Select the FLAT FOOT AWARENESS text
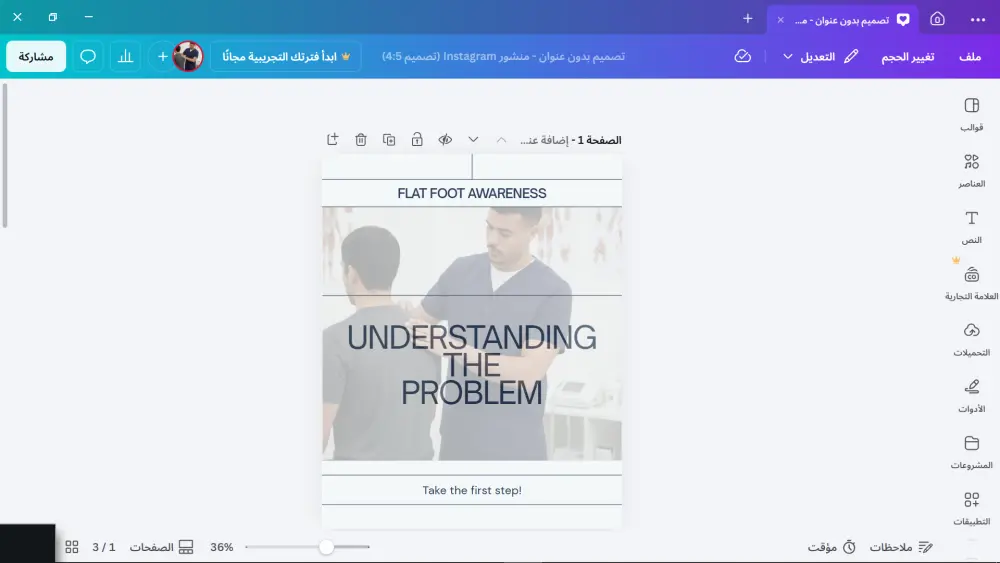 pyautogui.click(x=472, y=193)
